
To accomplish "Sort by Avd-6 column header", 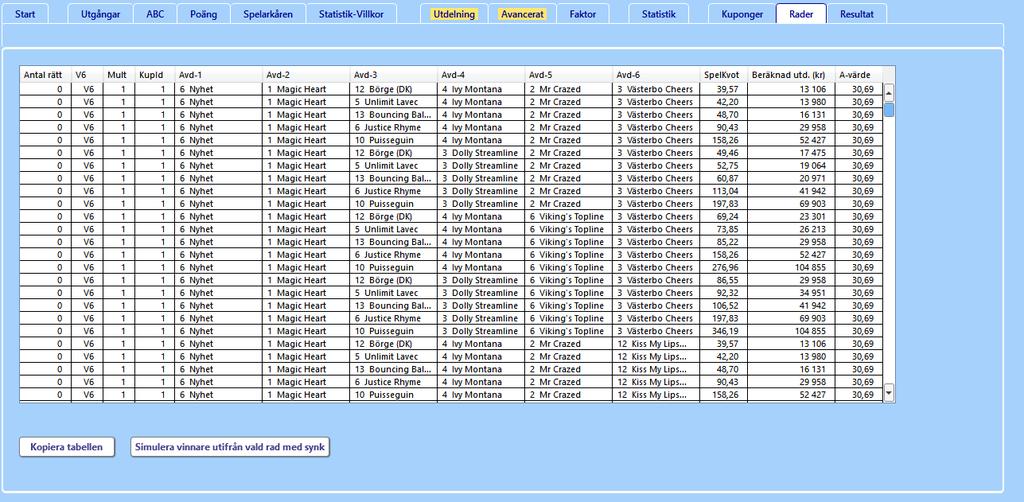I will (x=656, y=74).
